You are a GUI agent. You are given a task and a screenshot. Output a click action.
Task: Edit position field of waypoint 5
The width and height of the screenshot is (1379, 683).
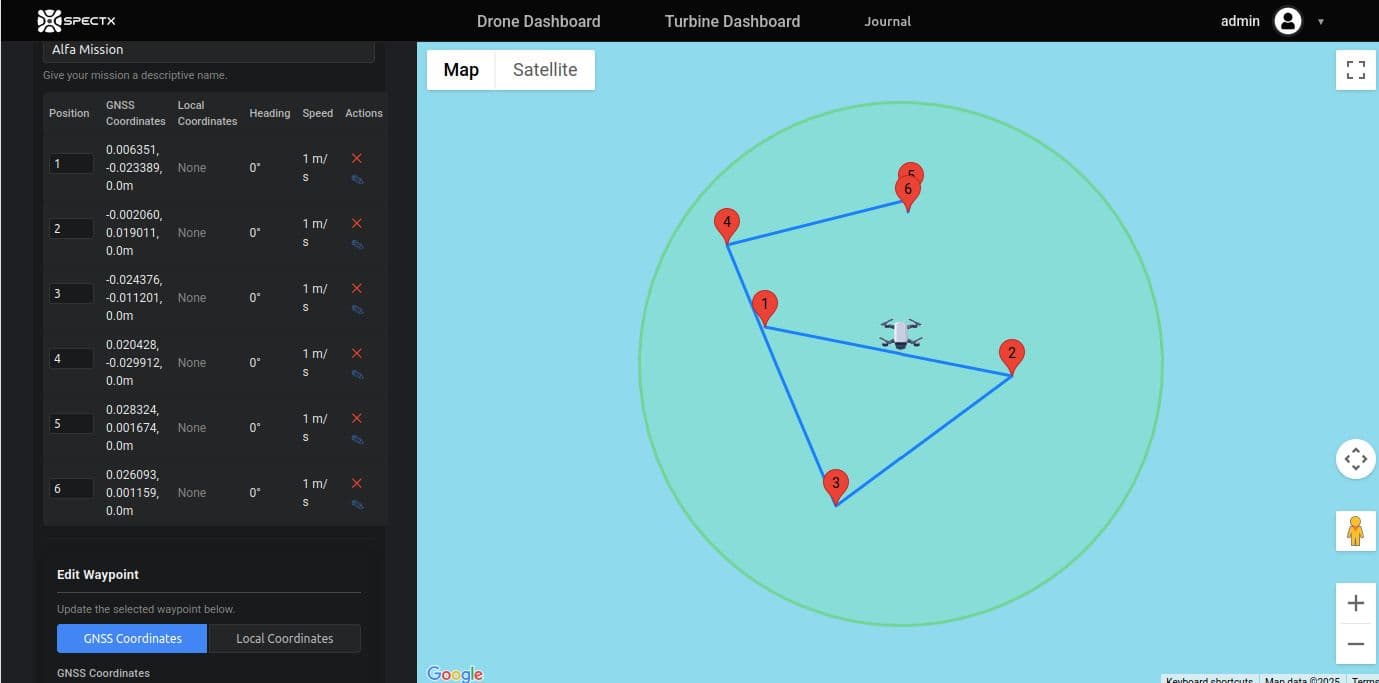[x=71, y=424]
